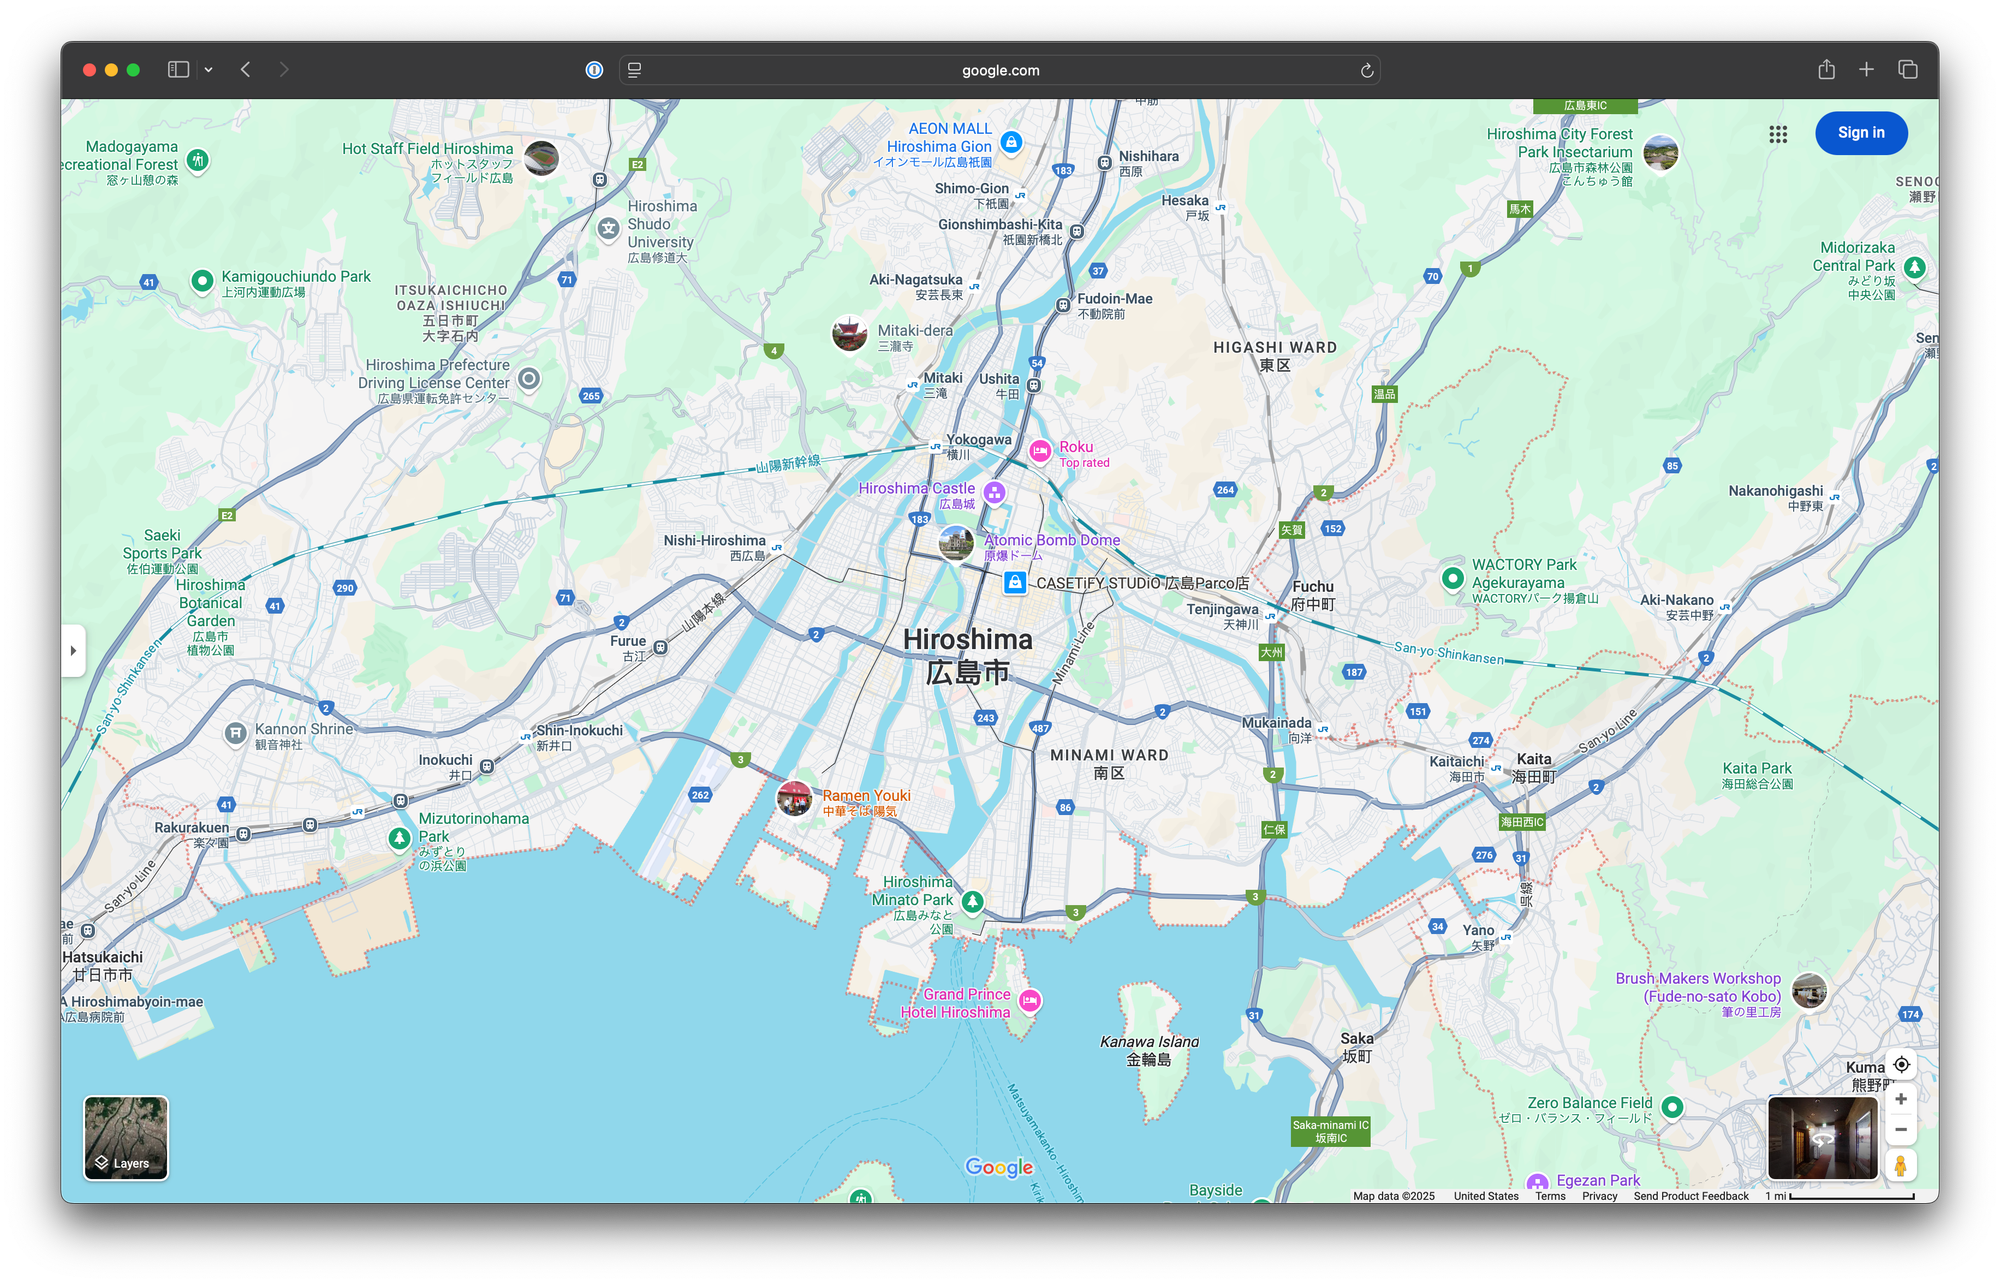This screenshot has width=2000, height=1284.
Task: Open the Safari share icon
Action: coord(1826,69)
